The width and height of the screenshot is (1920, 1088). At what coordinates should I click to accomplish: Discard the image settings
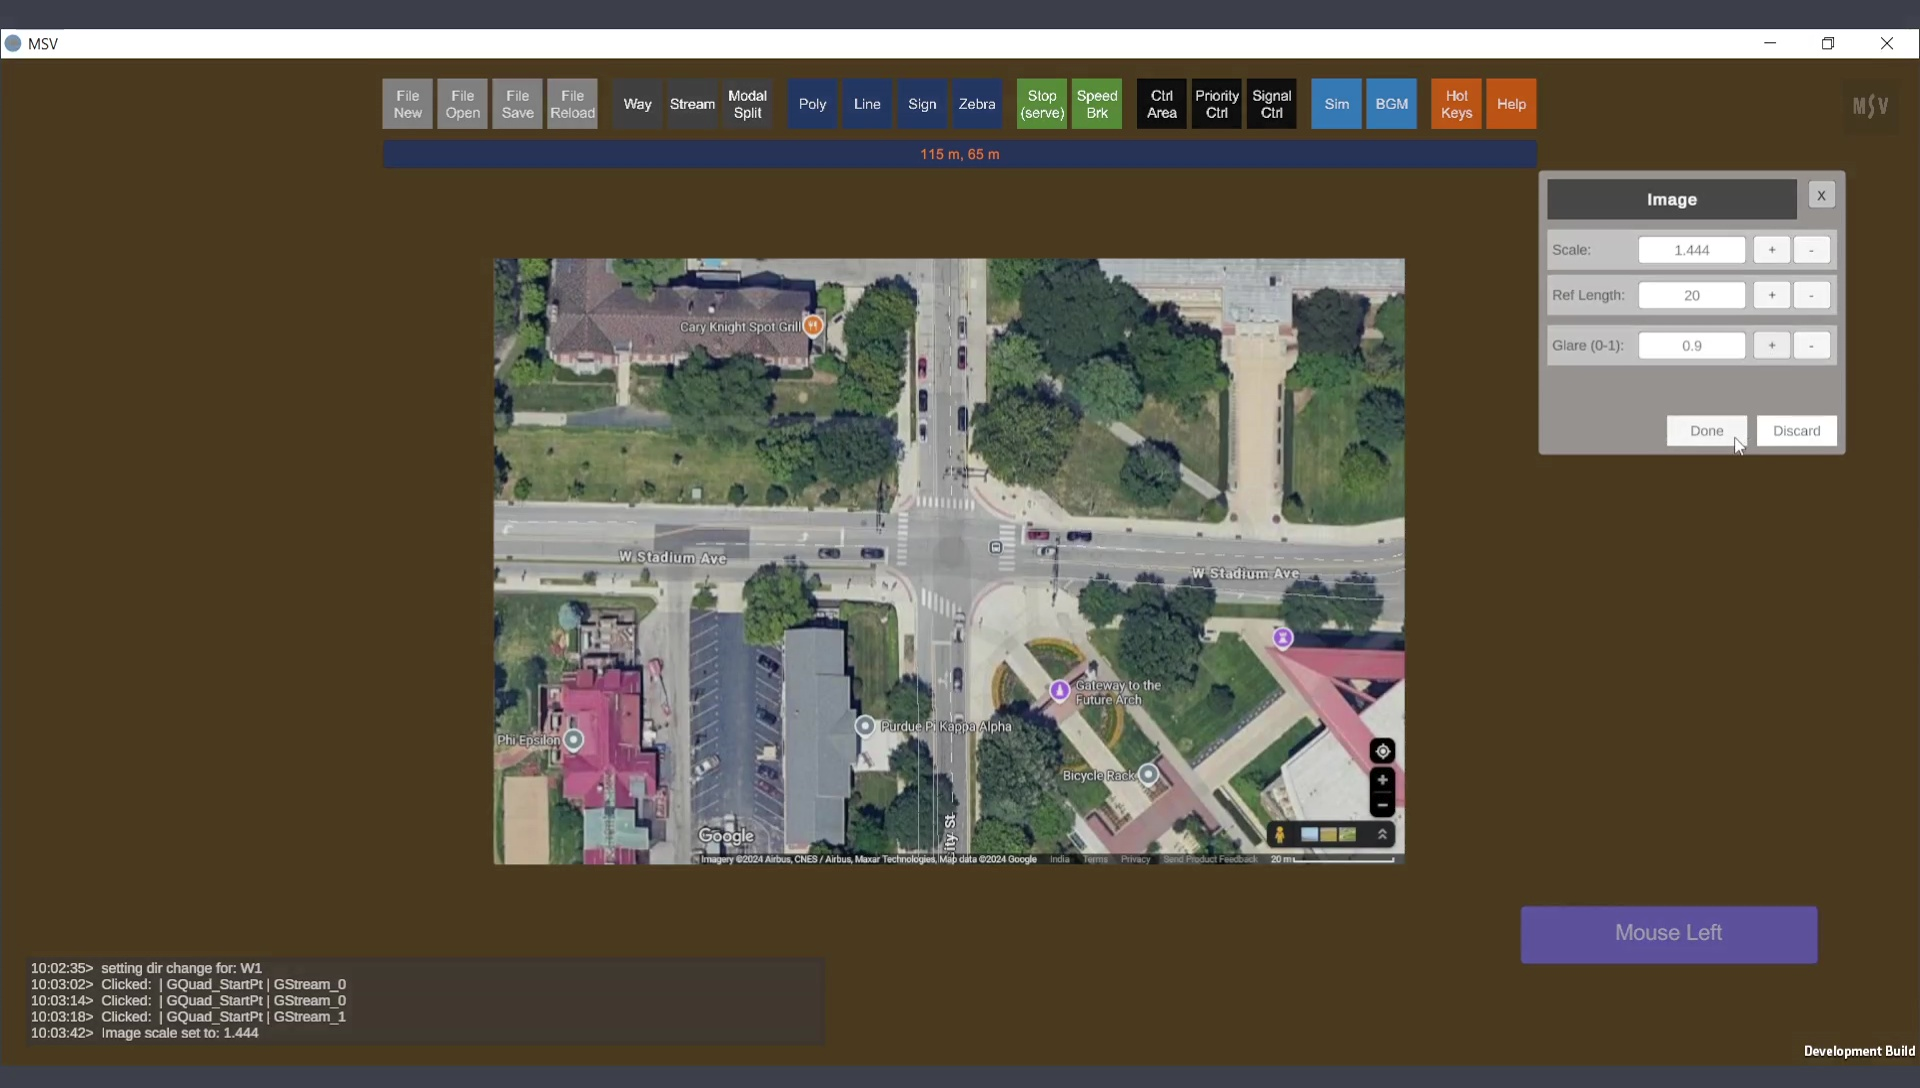point(1796,431)
